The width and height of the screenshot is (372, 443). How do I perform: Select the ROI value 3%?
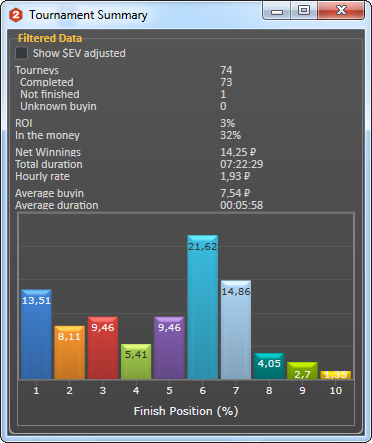(x=228, y=123)
